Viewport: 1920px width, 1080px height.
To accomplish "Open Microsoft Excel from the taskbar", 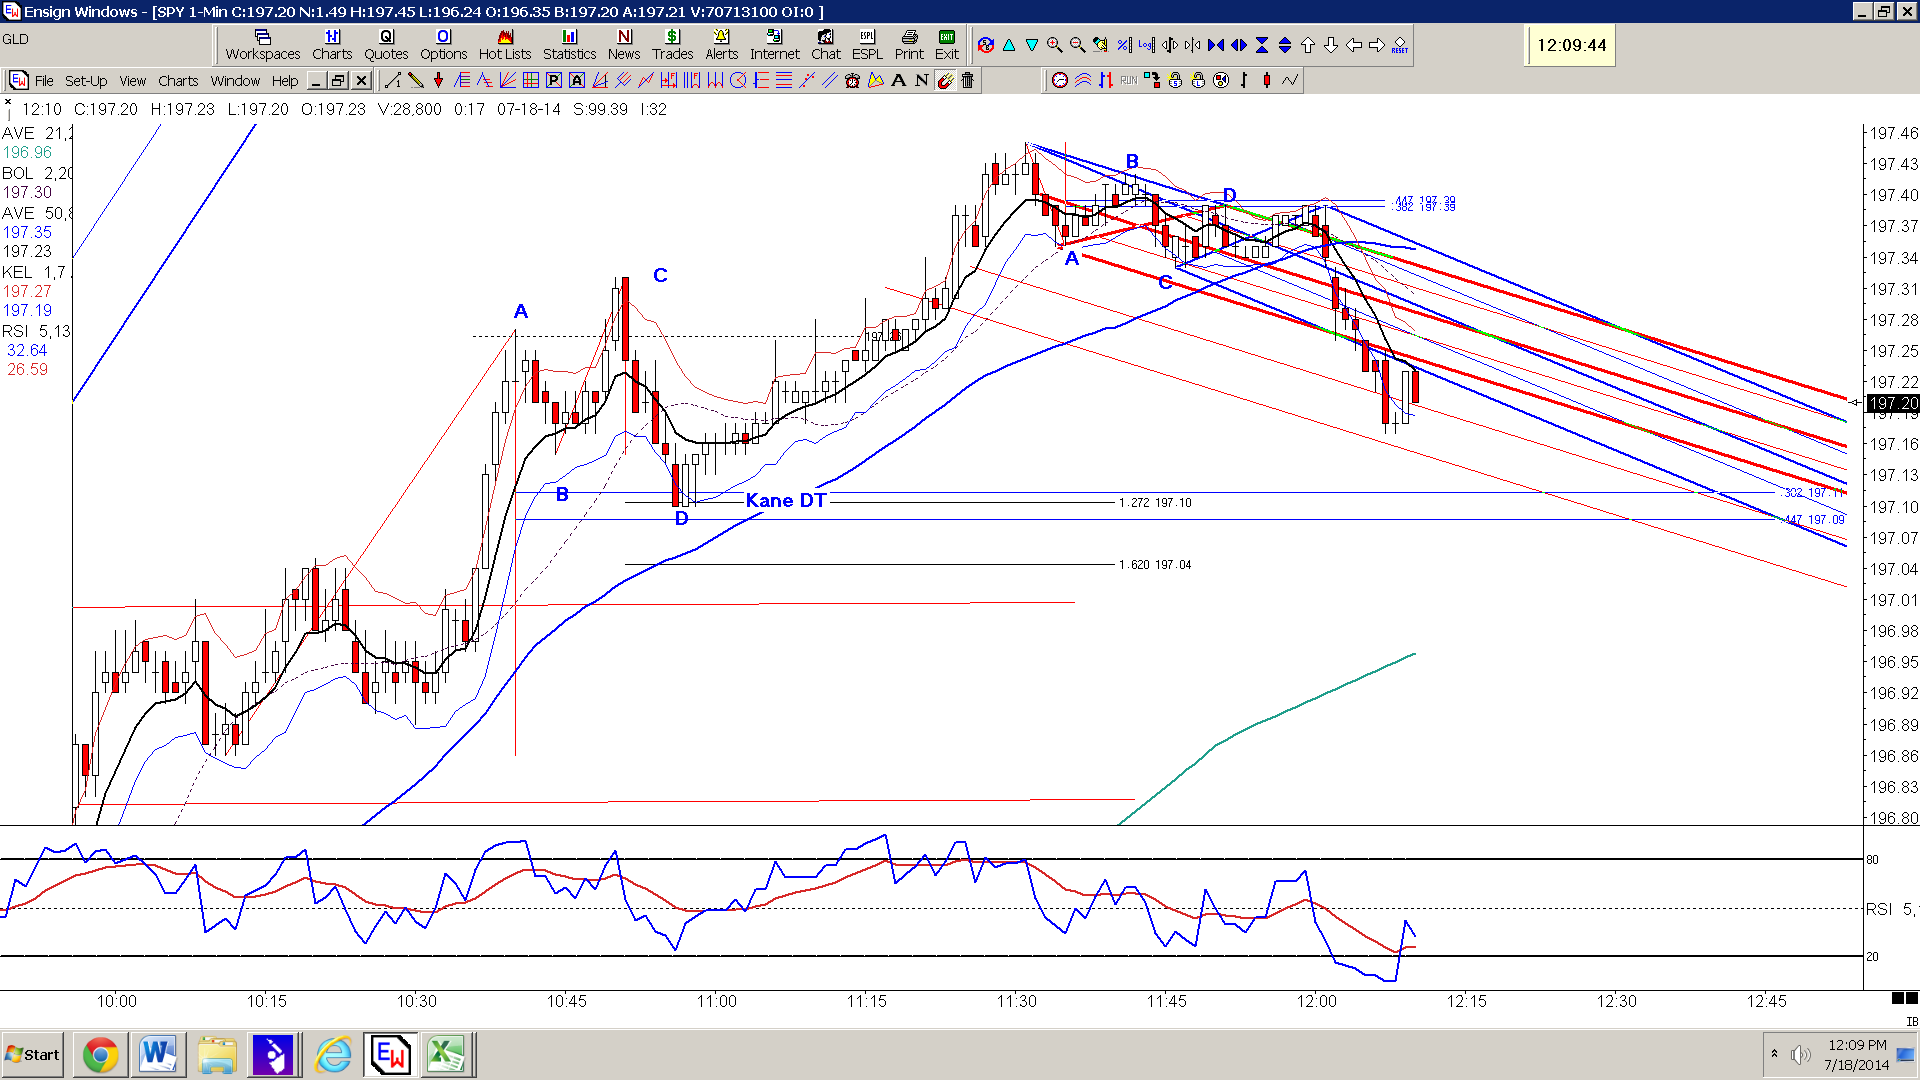I will coord(446,1055).
